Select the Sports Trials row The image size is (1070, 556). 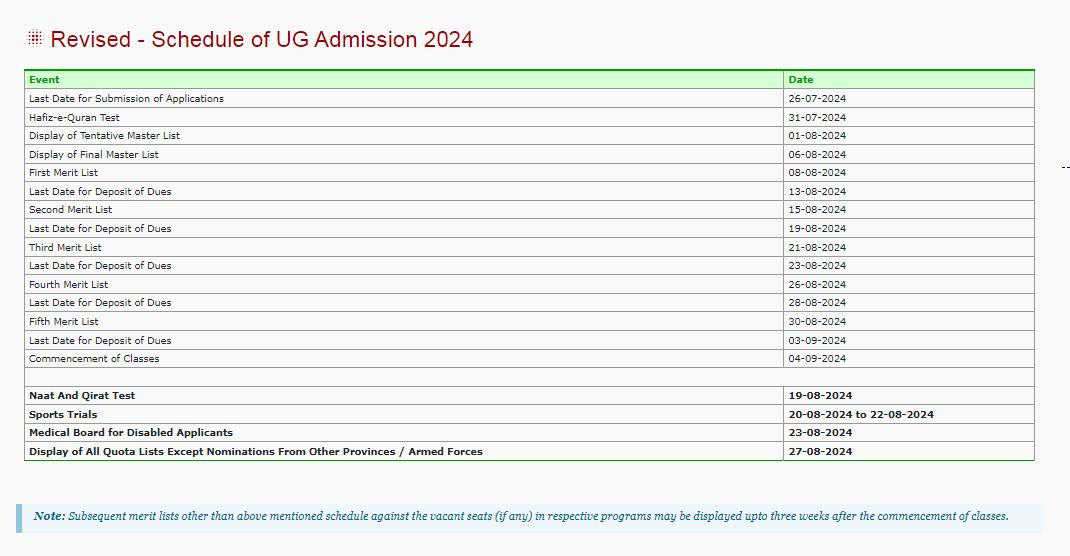[x=530, y=414]
